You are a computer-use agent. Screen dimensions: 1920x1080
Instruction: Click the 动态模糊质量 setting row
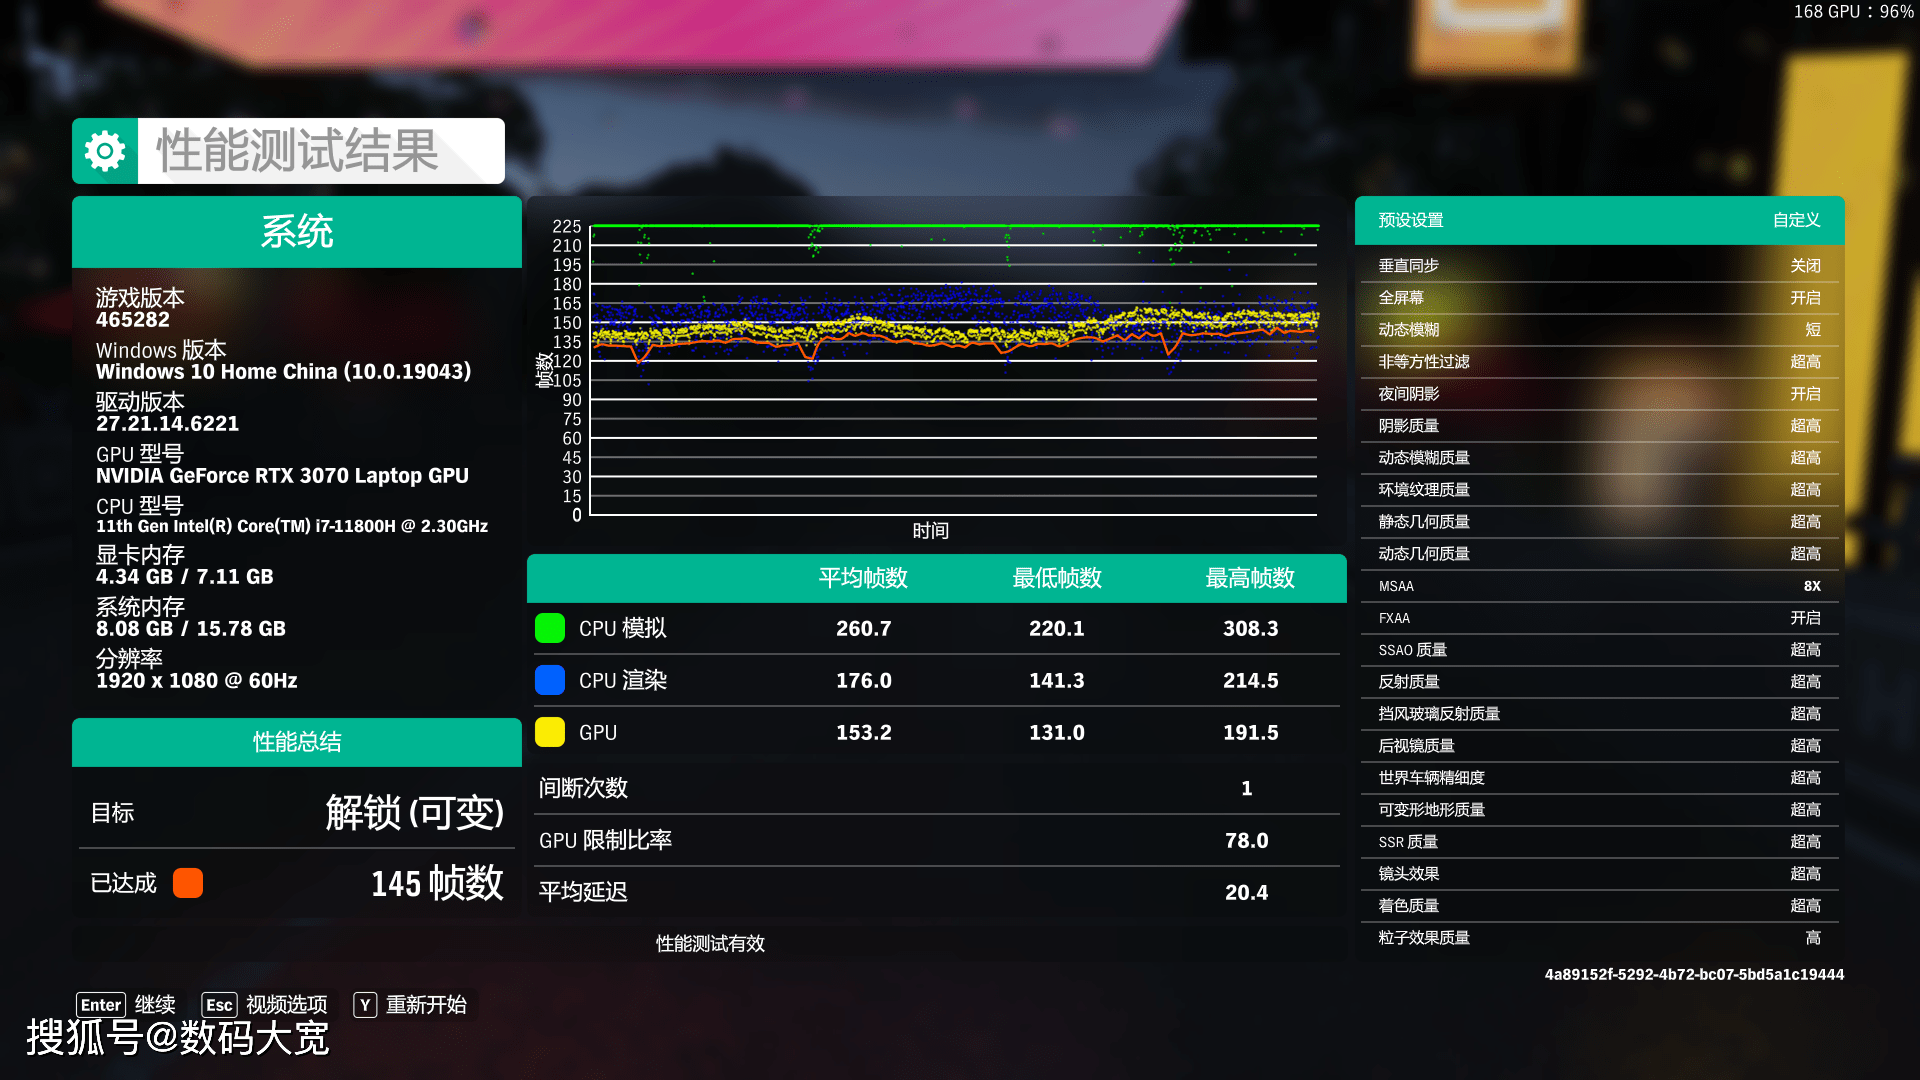[x=1600, y=458]
